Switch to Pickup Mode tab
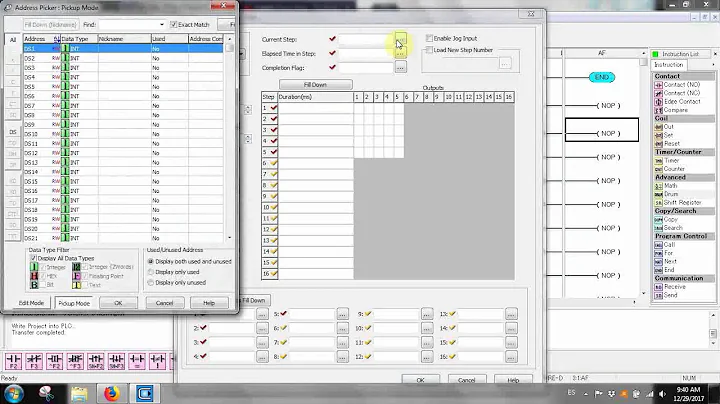 pos(74,303)
